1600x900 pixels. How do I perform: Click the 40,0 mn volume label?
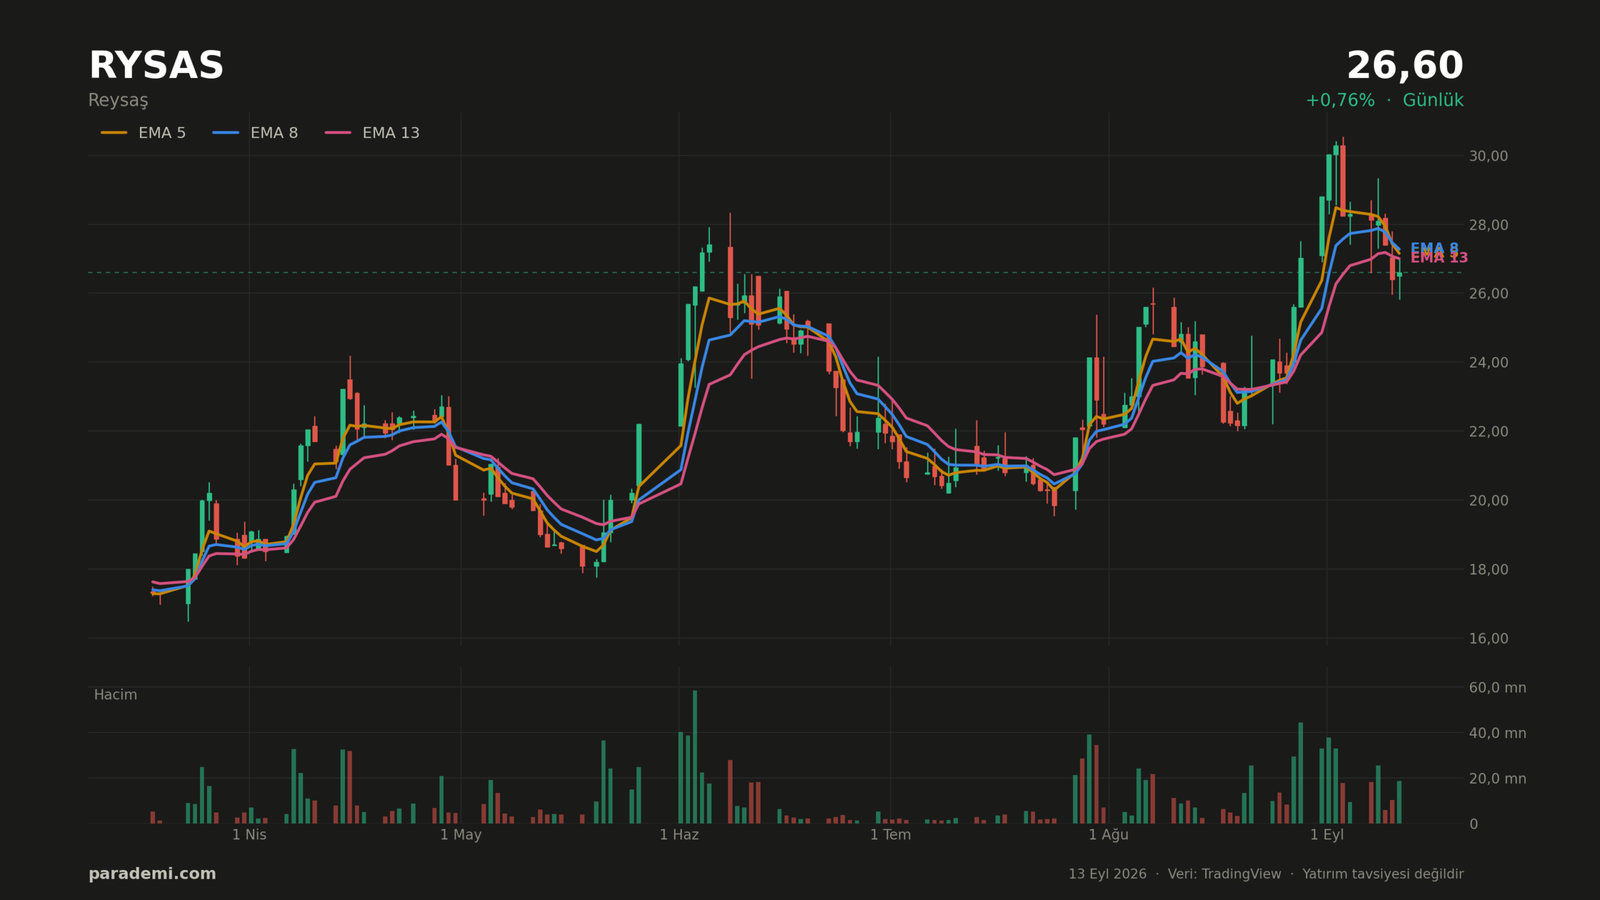1497,734
